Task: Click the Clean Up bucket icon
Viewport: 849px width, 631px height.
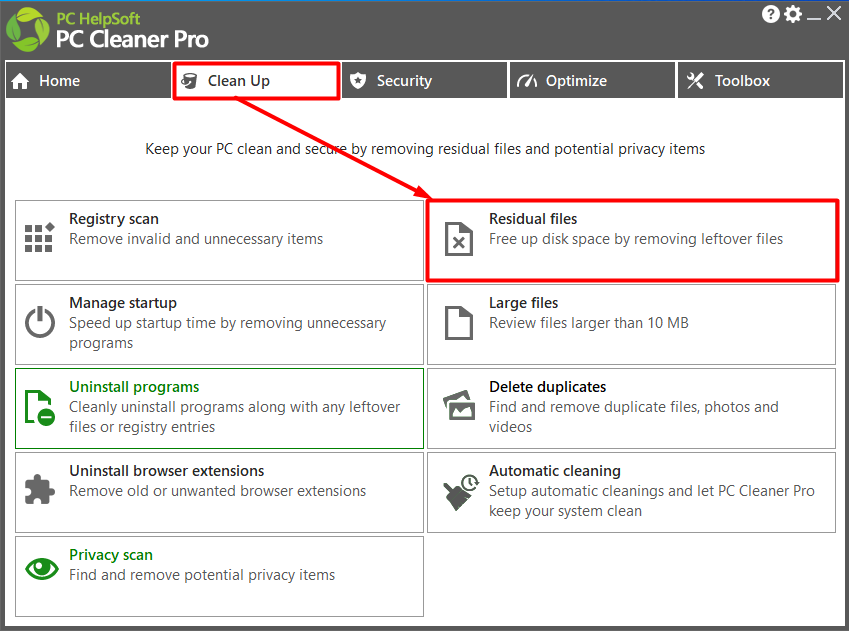Action: 189,81
